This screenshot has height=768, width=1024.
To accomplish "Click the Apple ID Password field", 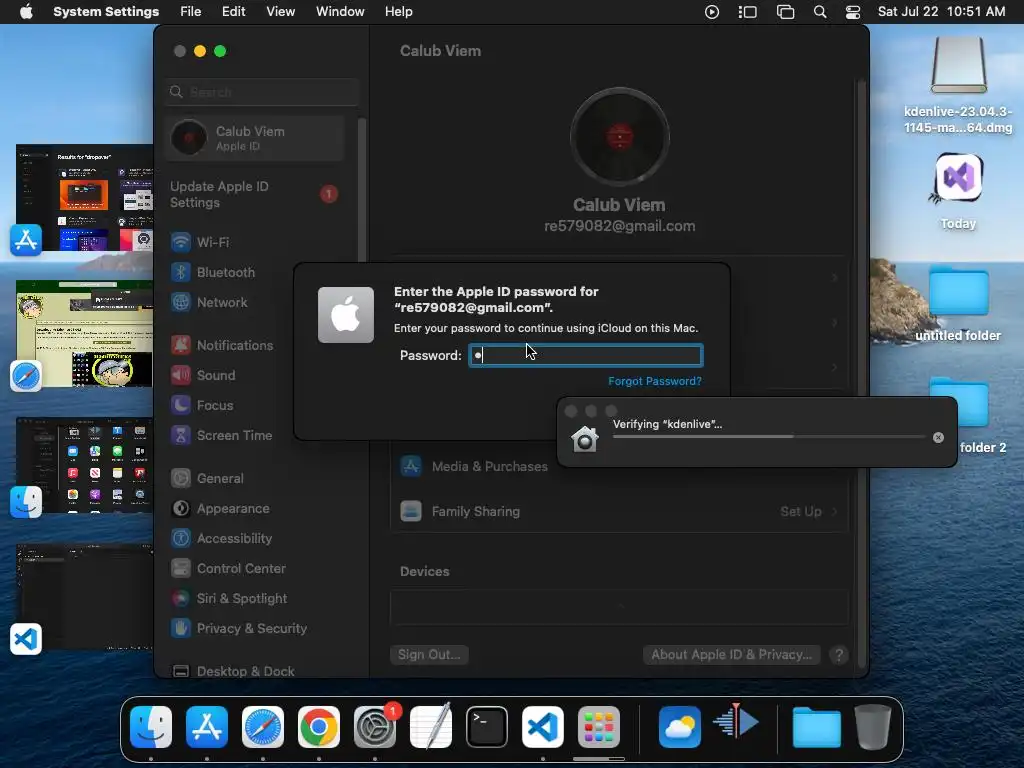I will tap(586, 355).
